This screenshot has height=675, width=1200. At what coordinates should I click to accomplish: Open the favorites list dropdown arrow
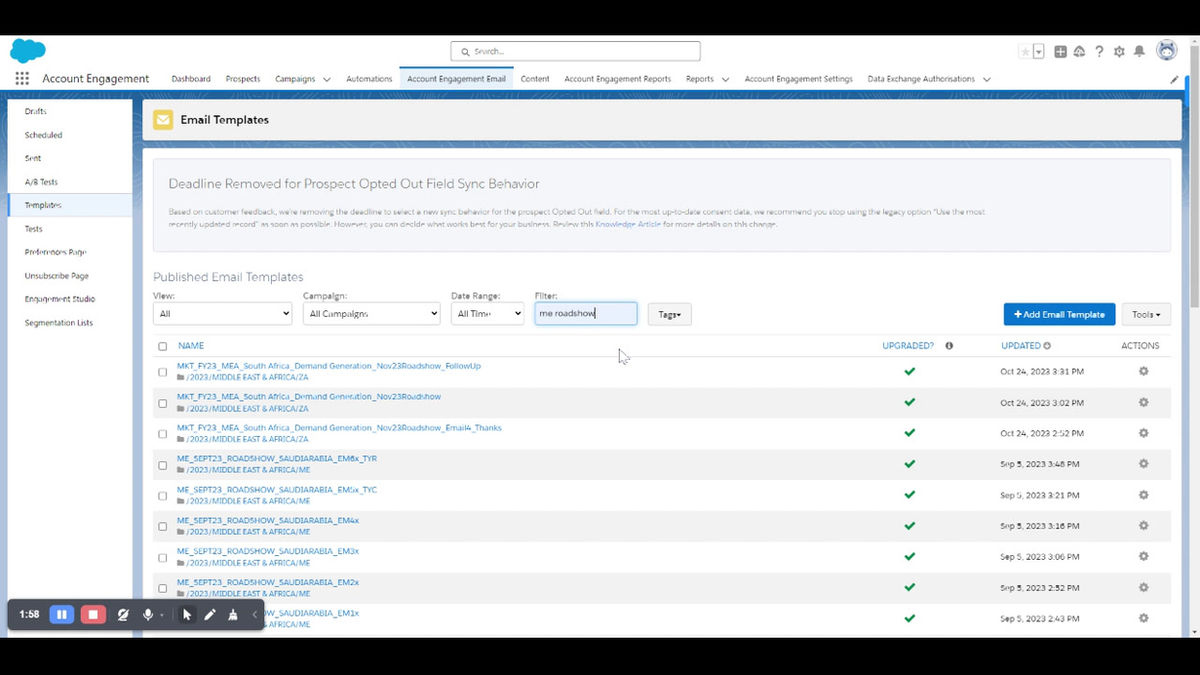click(x=1039, y=52)
